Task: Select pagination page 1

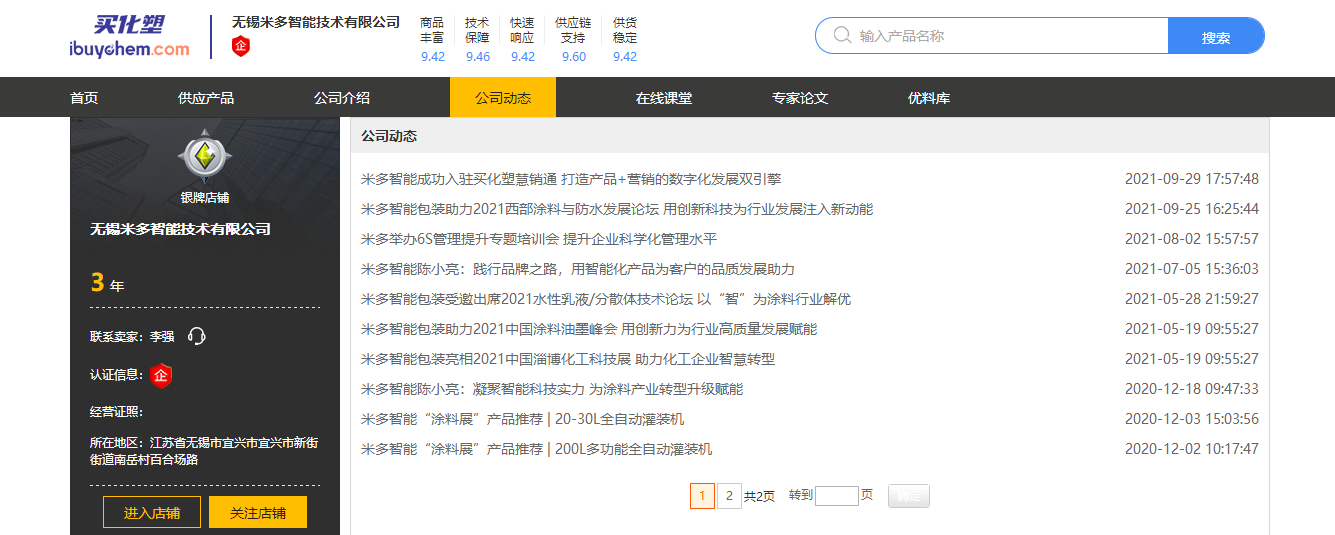Action: (x=702, y=495)
